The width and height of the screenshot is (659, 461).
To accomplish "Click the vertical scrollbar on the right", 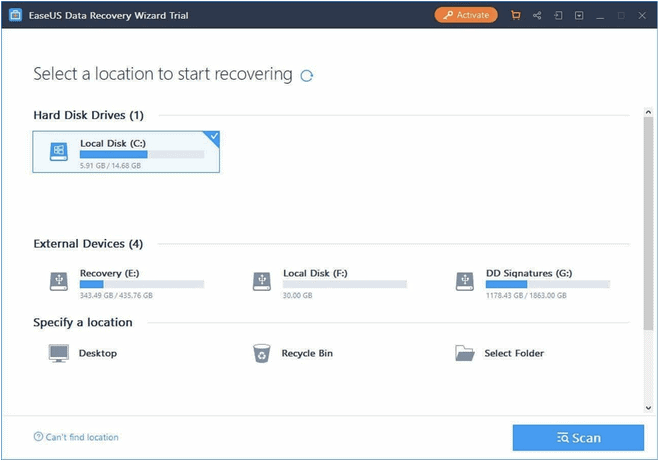I will tap(649, 220).
